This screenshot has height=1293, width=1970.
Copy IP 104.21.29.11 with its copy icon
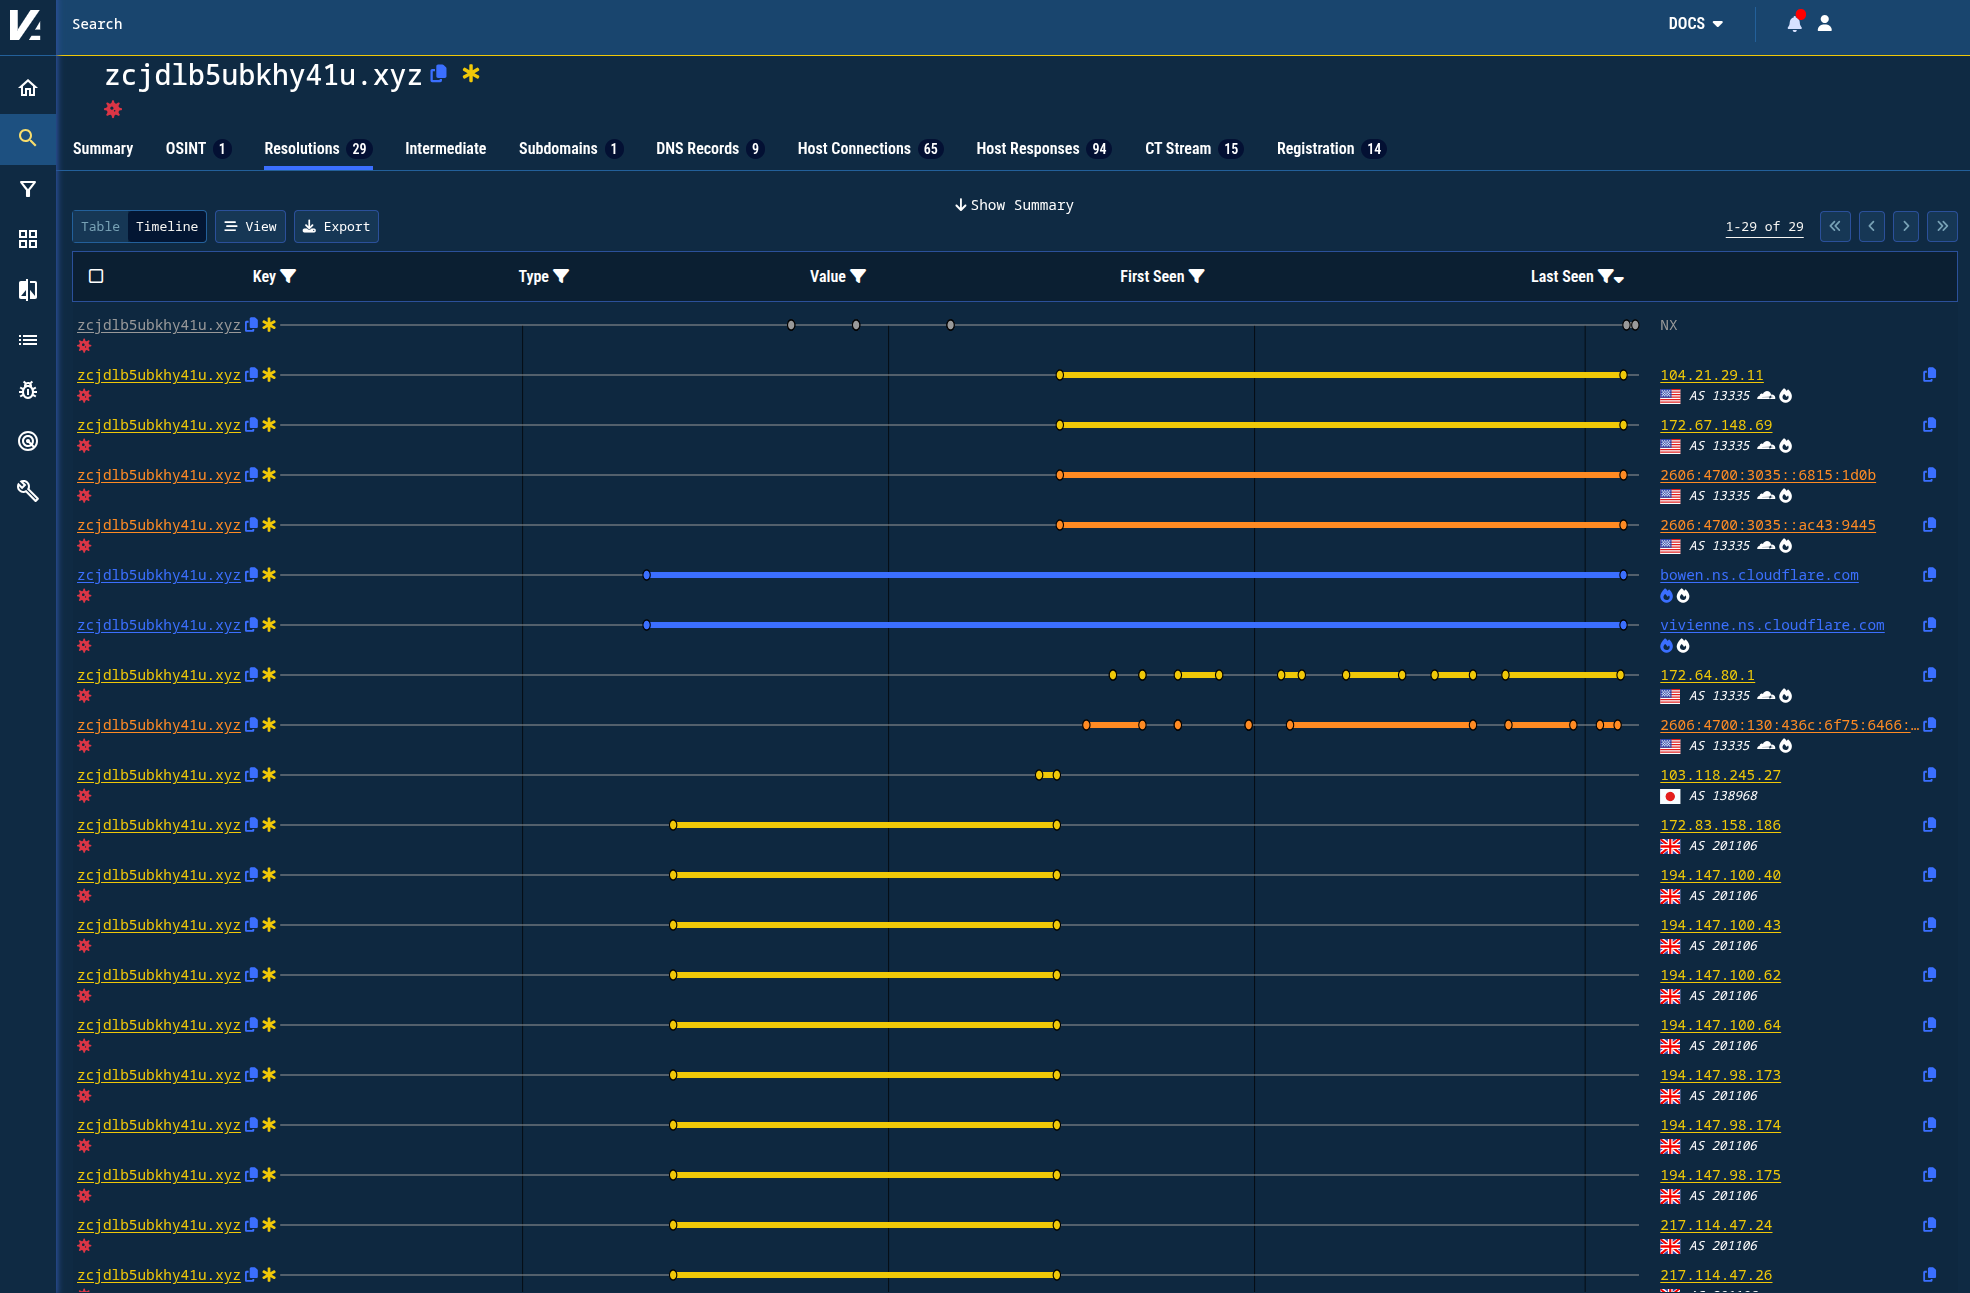click(1929, 375)
